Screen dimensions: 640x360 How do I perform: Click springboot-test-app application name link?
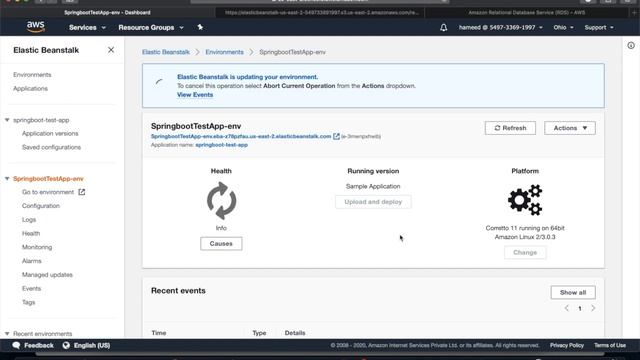click(222, 145)
